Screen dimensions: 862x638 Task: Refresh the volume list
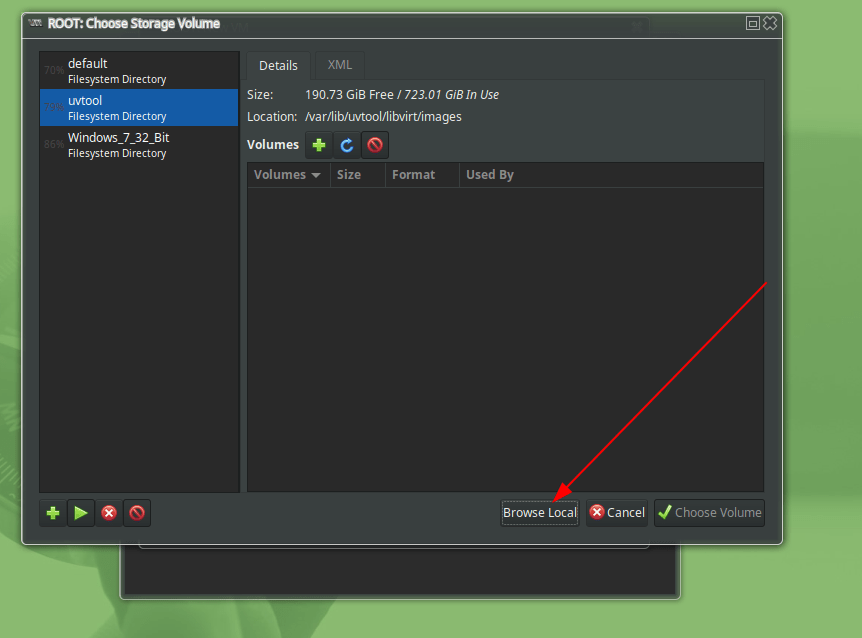pos(347,145)
